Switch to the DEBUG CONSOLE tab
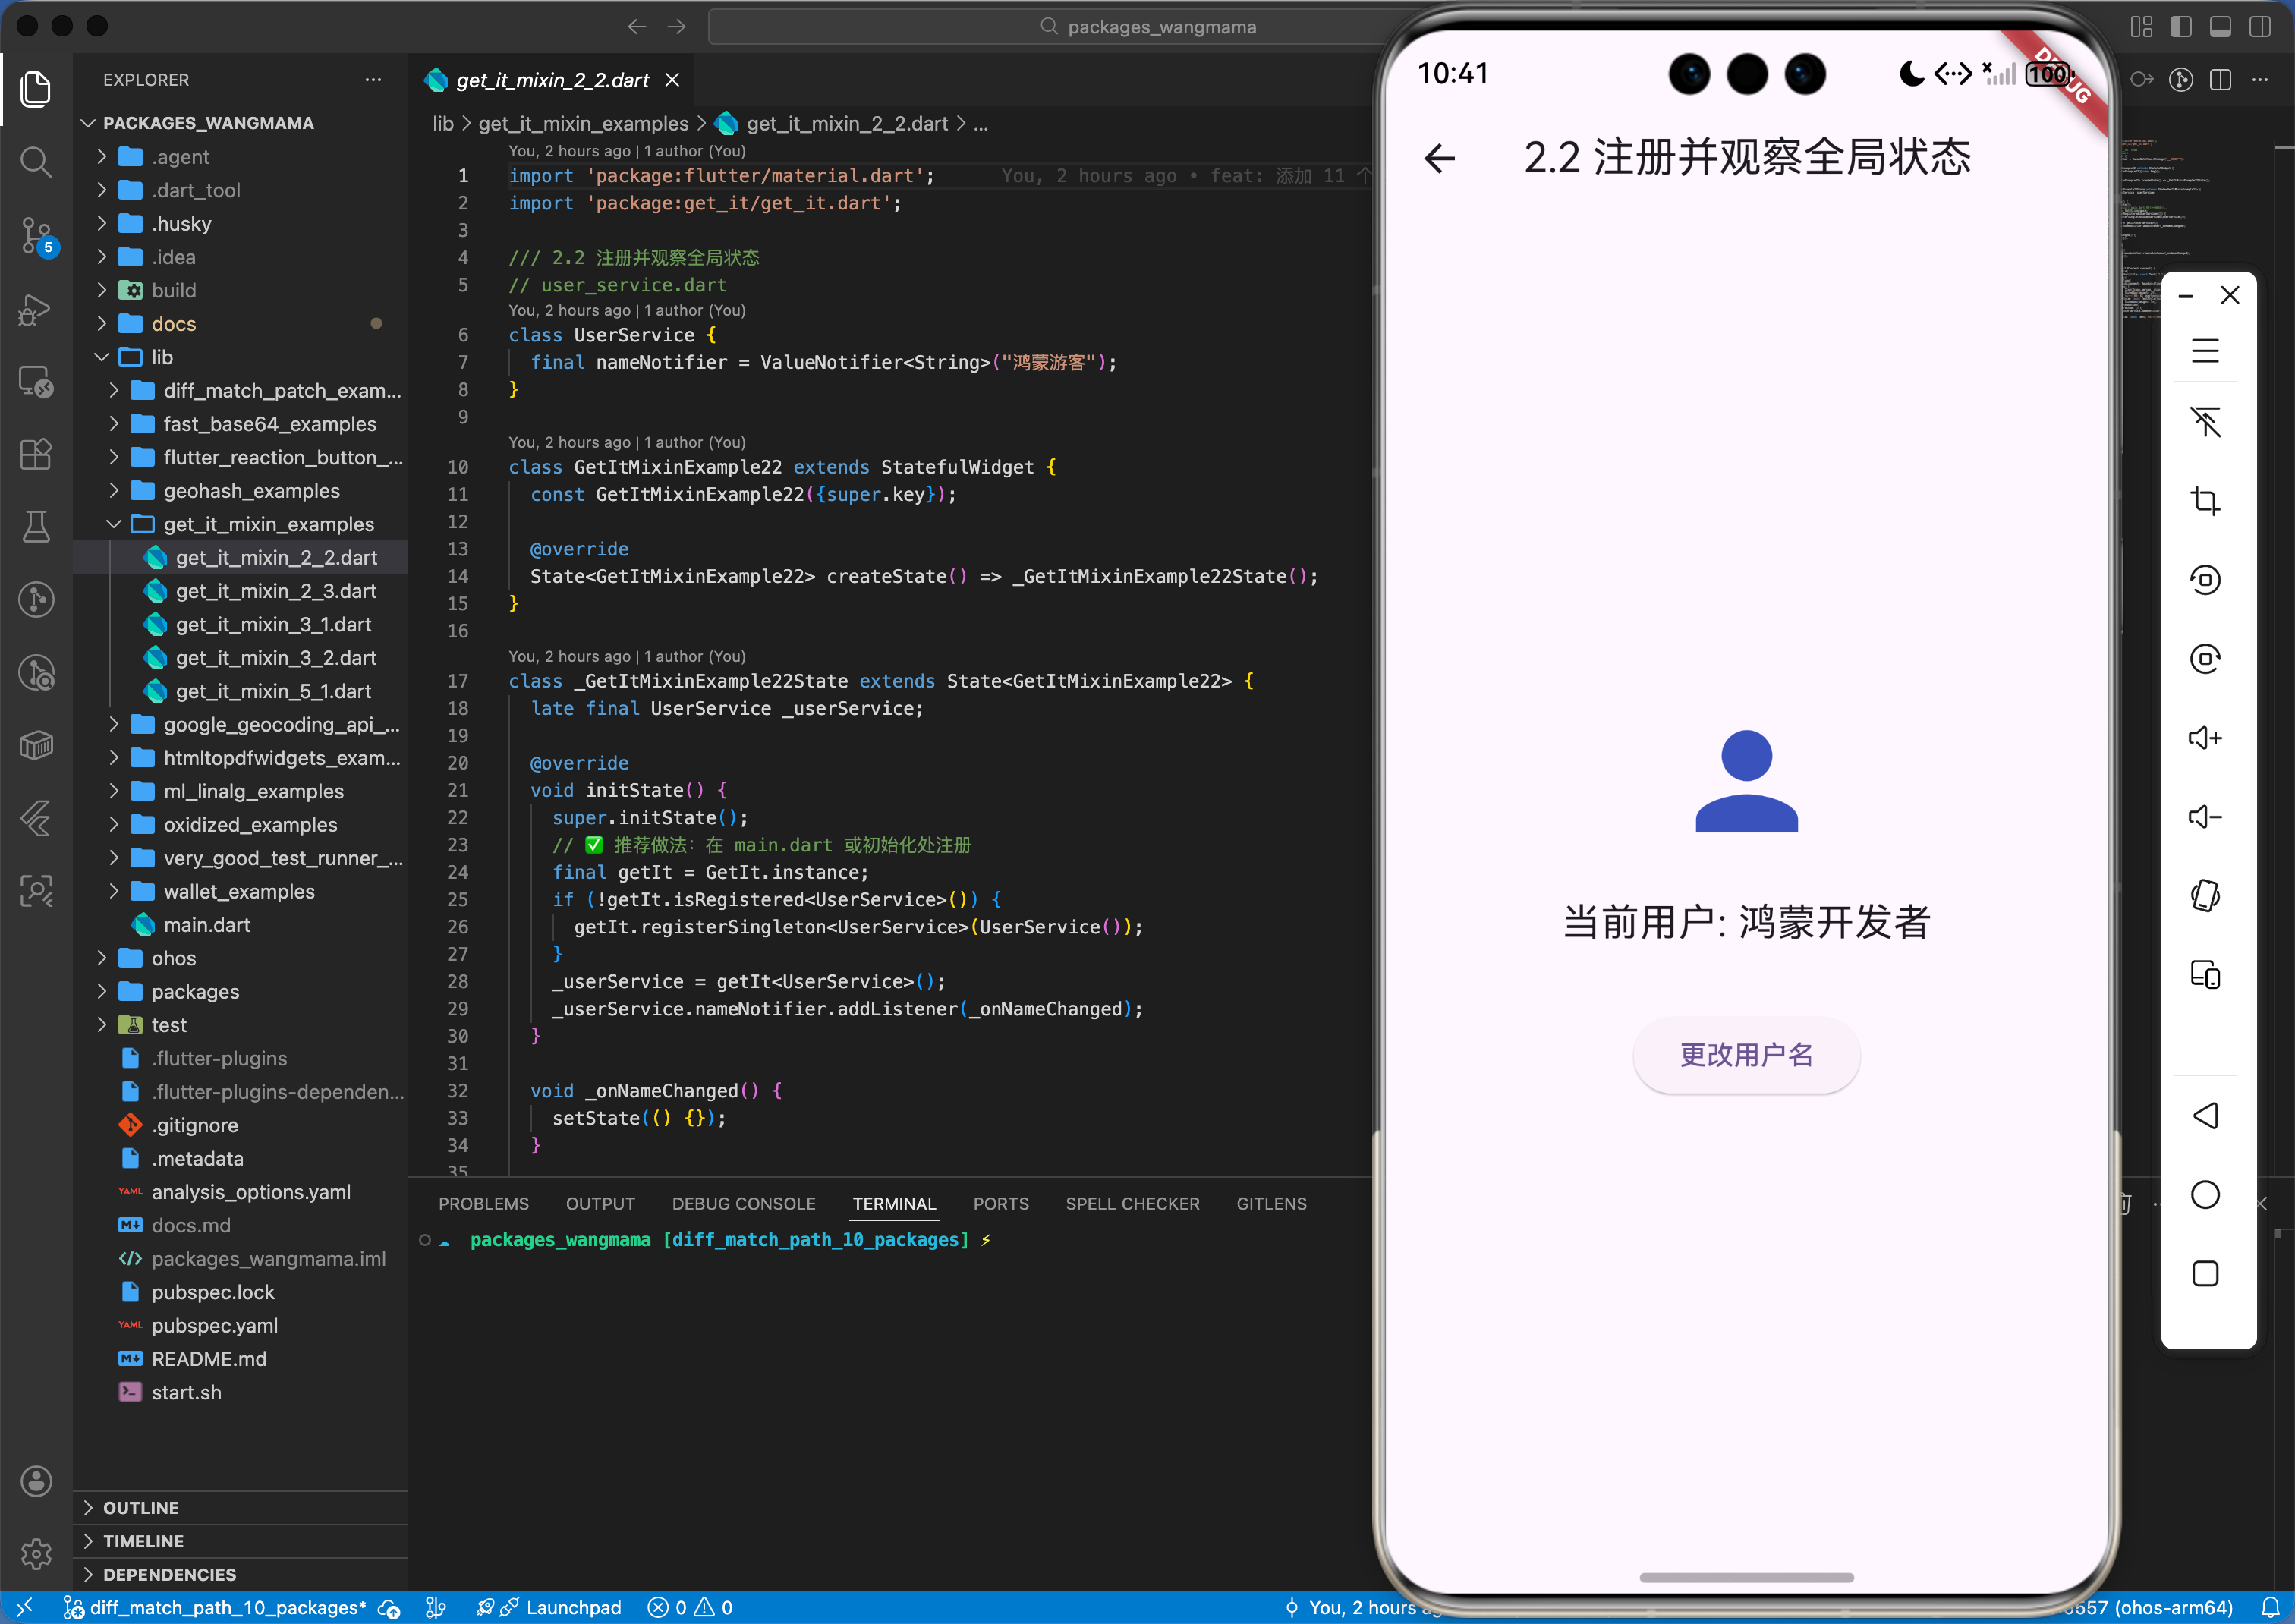Viewport: 2295px width, 1624px height. (x=743, y=1203)
